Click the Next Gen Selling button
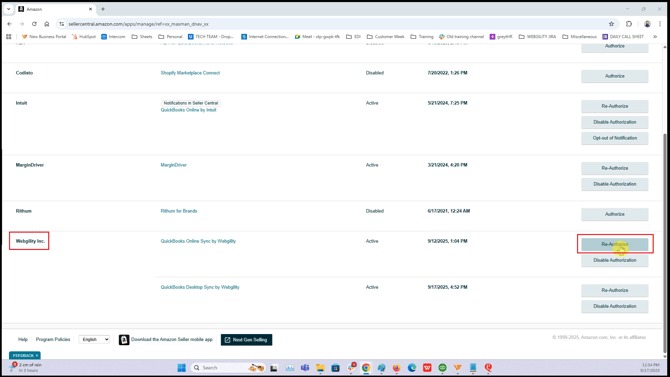The width and height of the screenshot is (670, 377). [x=247, y=340]
